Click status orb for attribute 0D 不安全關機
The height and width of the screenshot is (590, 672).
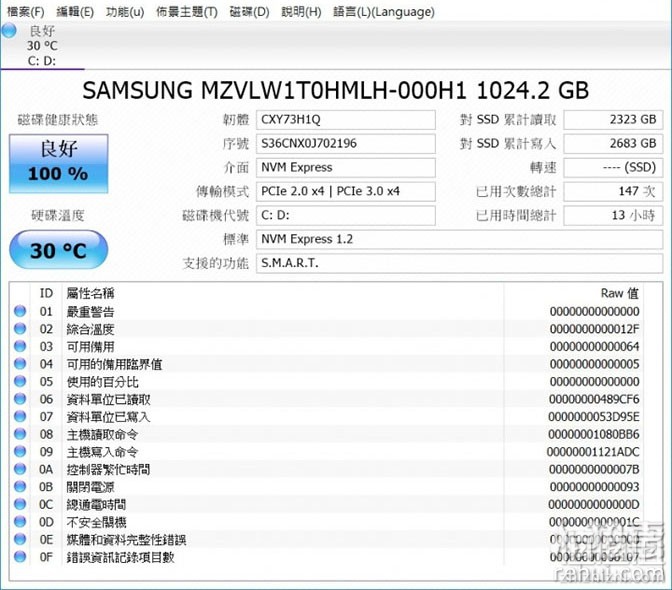point(20,522)
